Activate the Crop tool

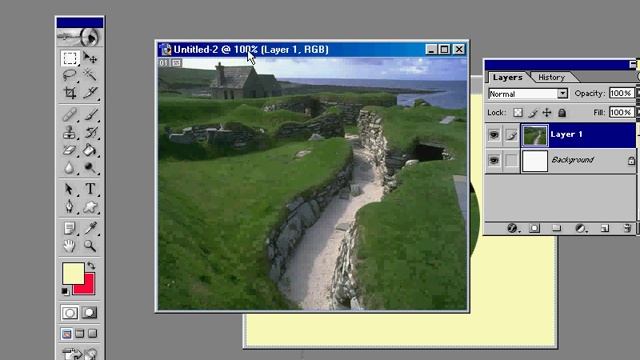70,93
